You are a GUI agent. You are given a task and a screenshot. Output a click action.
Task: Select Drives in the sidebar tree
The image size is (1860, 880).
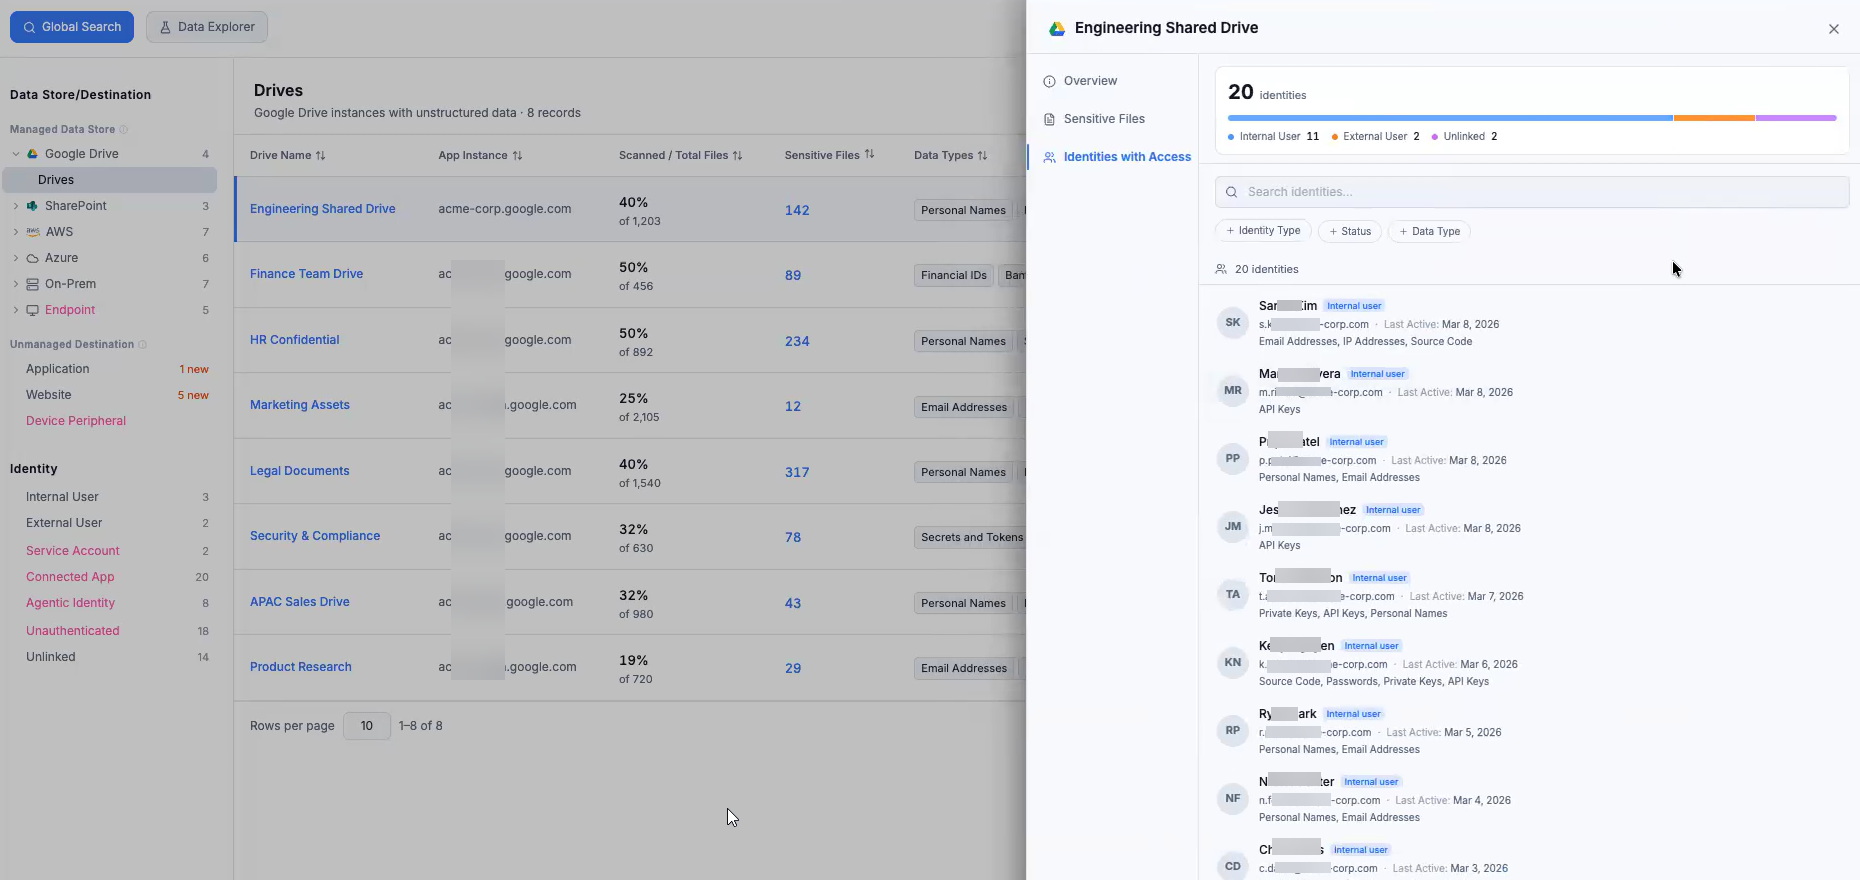(110, 180)
